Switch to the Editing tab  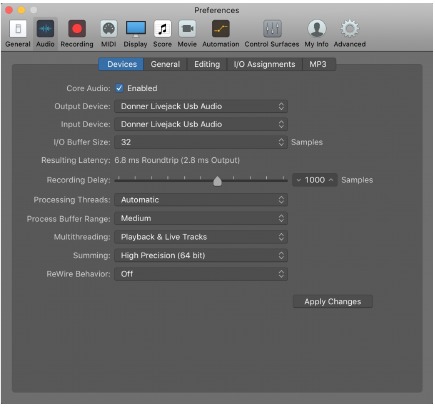(207, 64)
